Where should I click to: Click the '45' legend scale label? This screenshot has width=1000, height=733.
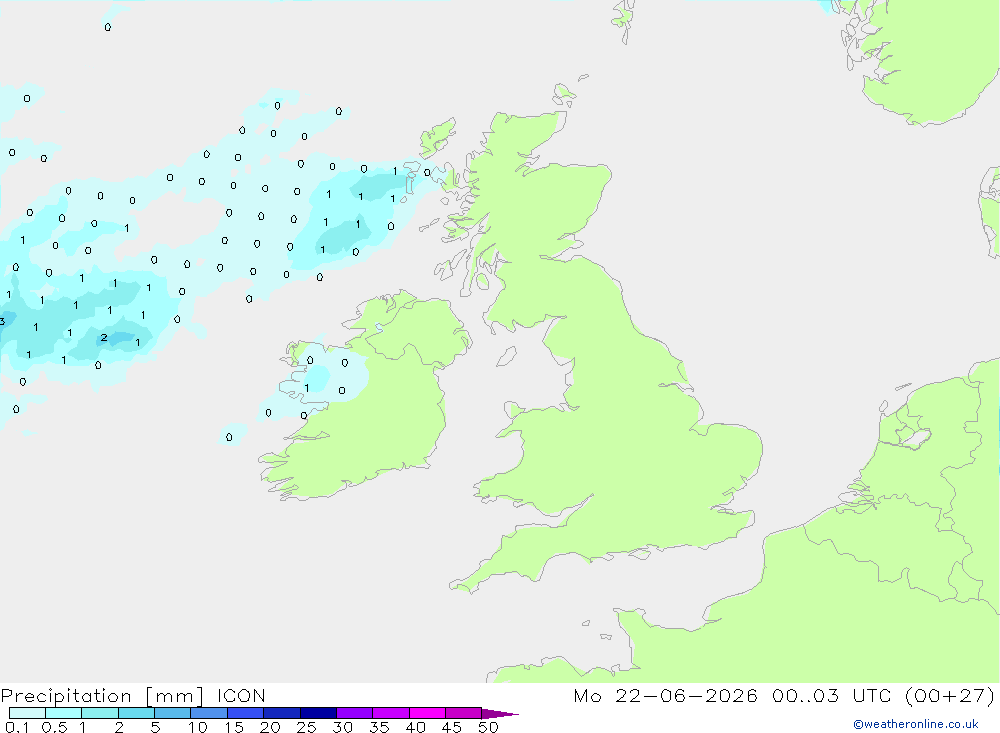[x=452, y=727]
